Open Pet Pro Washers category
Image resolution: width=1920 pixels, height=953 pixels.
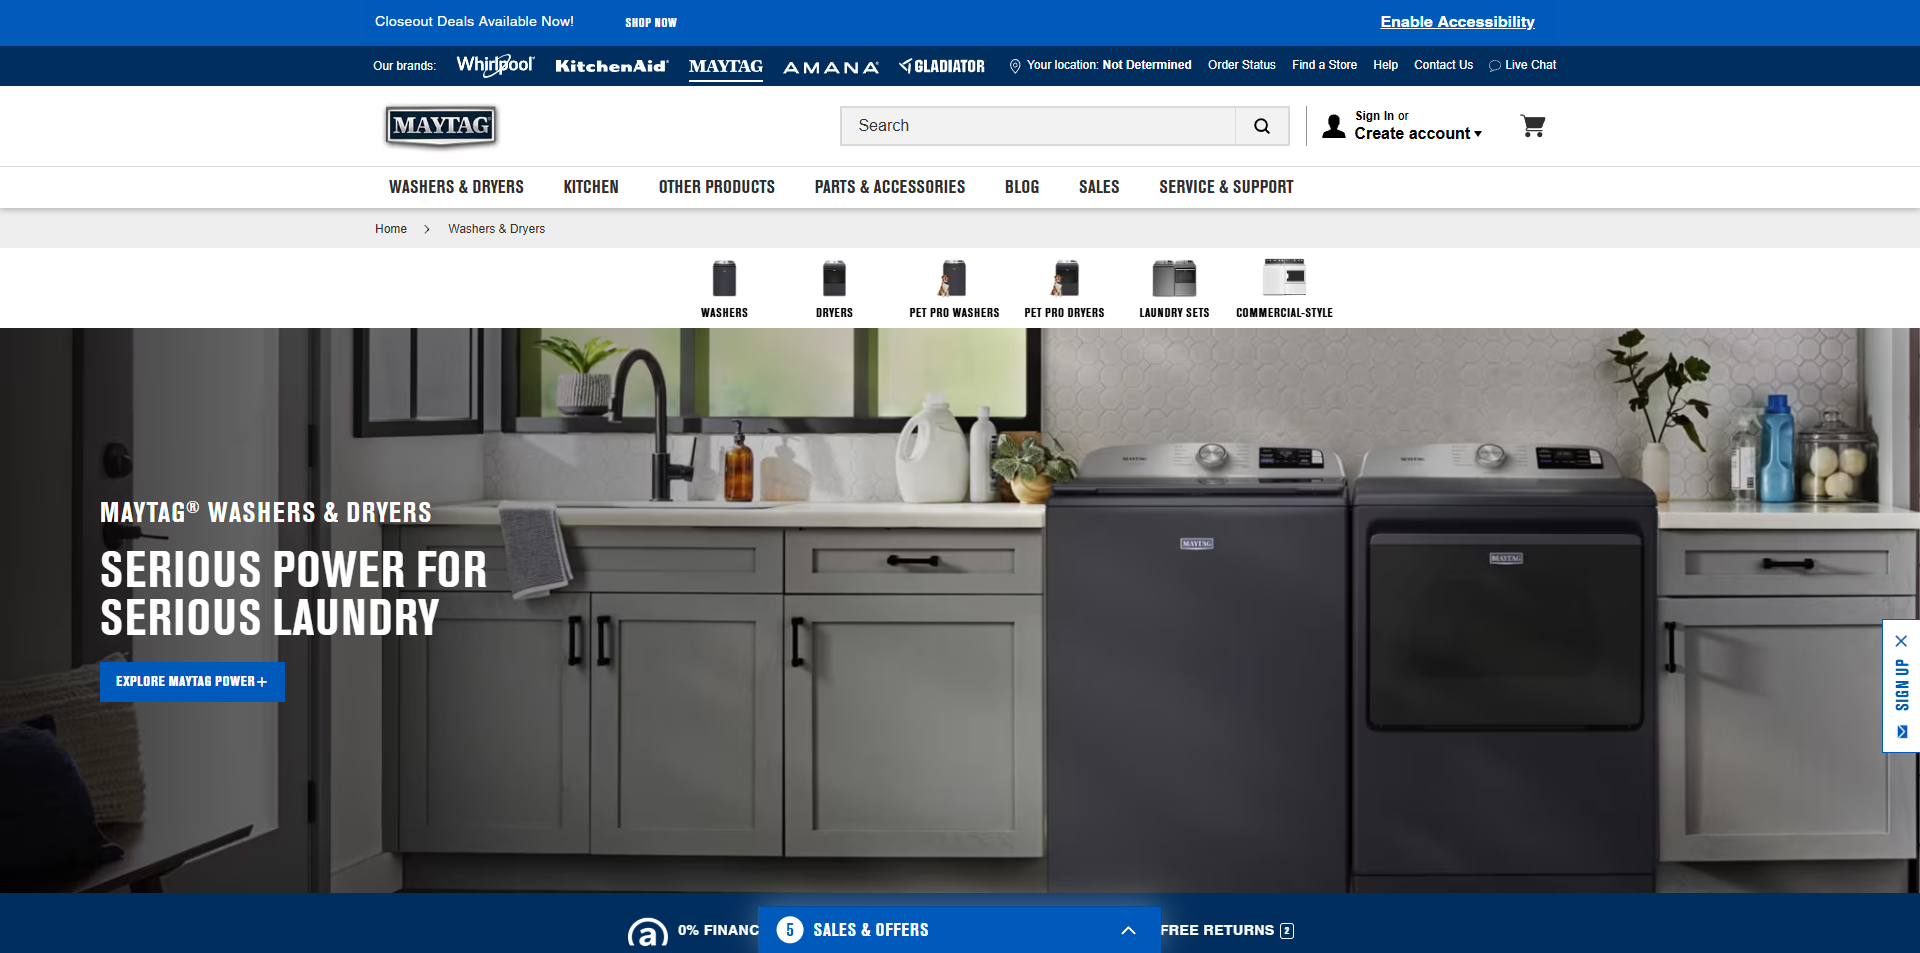tap(953, 288)
